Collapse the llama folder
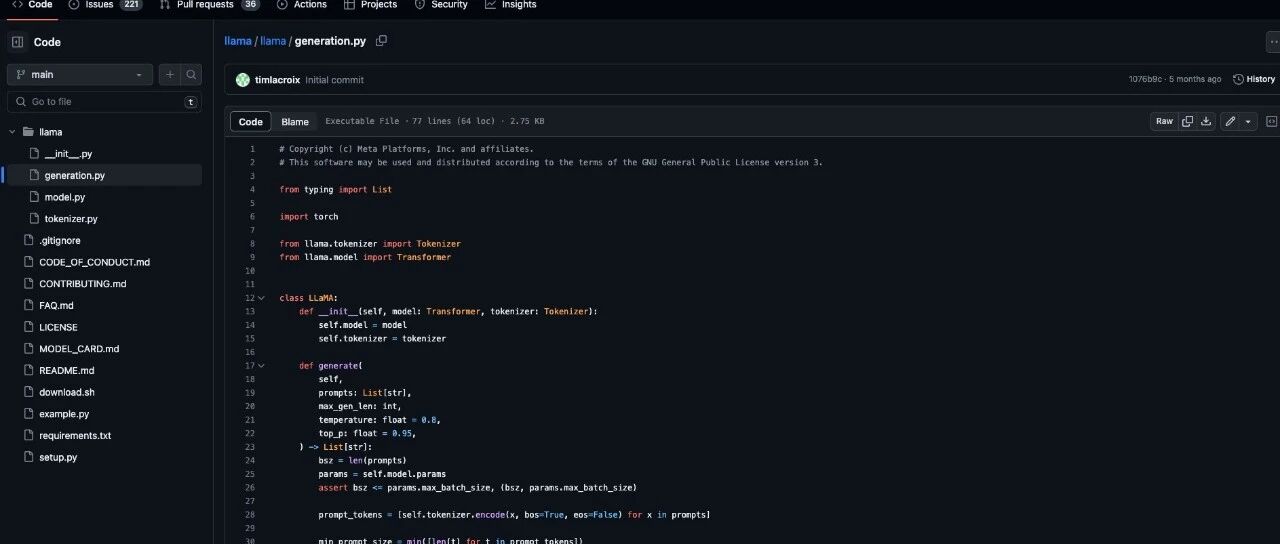Screen dimensions: 1280x544 pyautogui.click(x=14, y=132)
